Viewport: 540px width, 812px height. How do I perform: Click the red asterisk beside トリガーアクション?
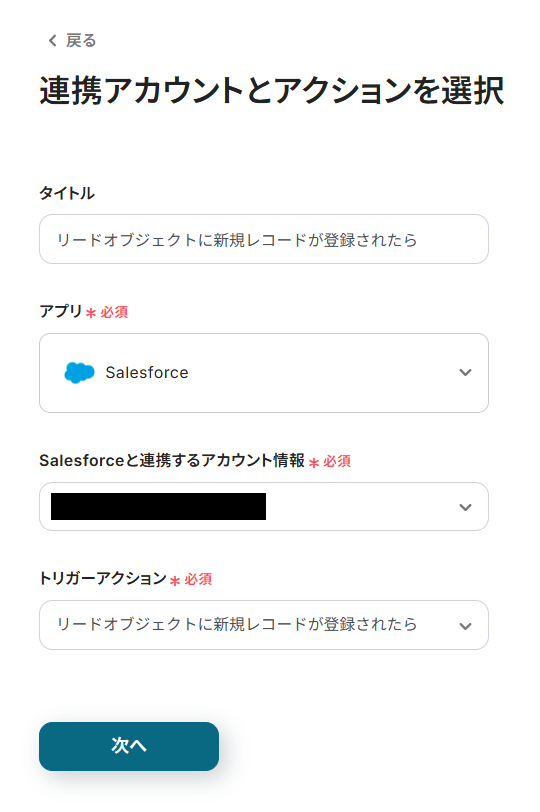pos(175,581)
